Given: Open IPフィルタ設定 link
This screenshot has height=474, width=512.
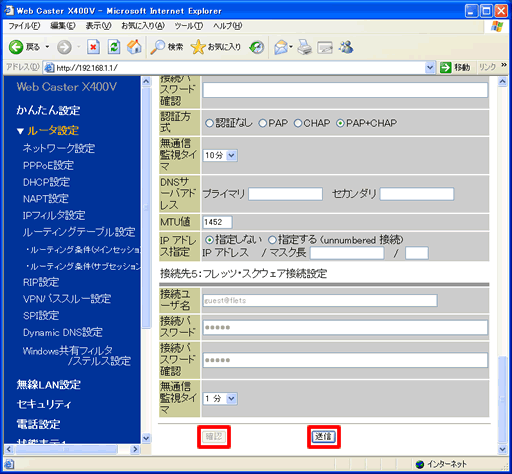Looking at the screenshot, I should click(x=54, y=215).
